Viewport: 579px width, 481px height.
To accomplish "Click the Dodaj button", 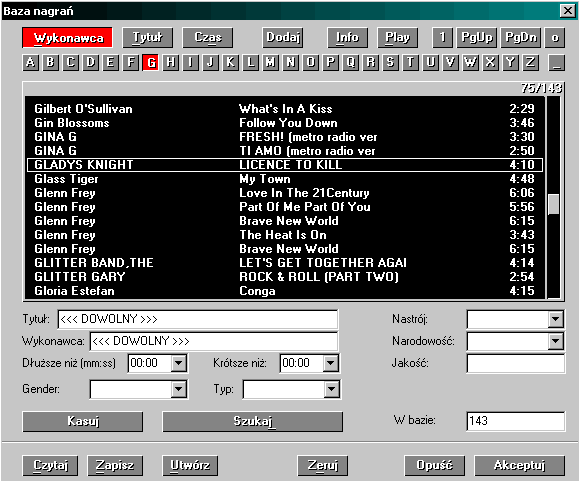I will [x=282, y=38].
